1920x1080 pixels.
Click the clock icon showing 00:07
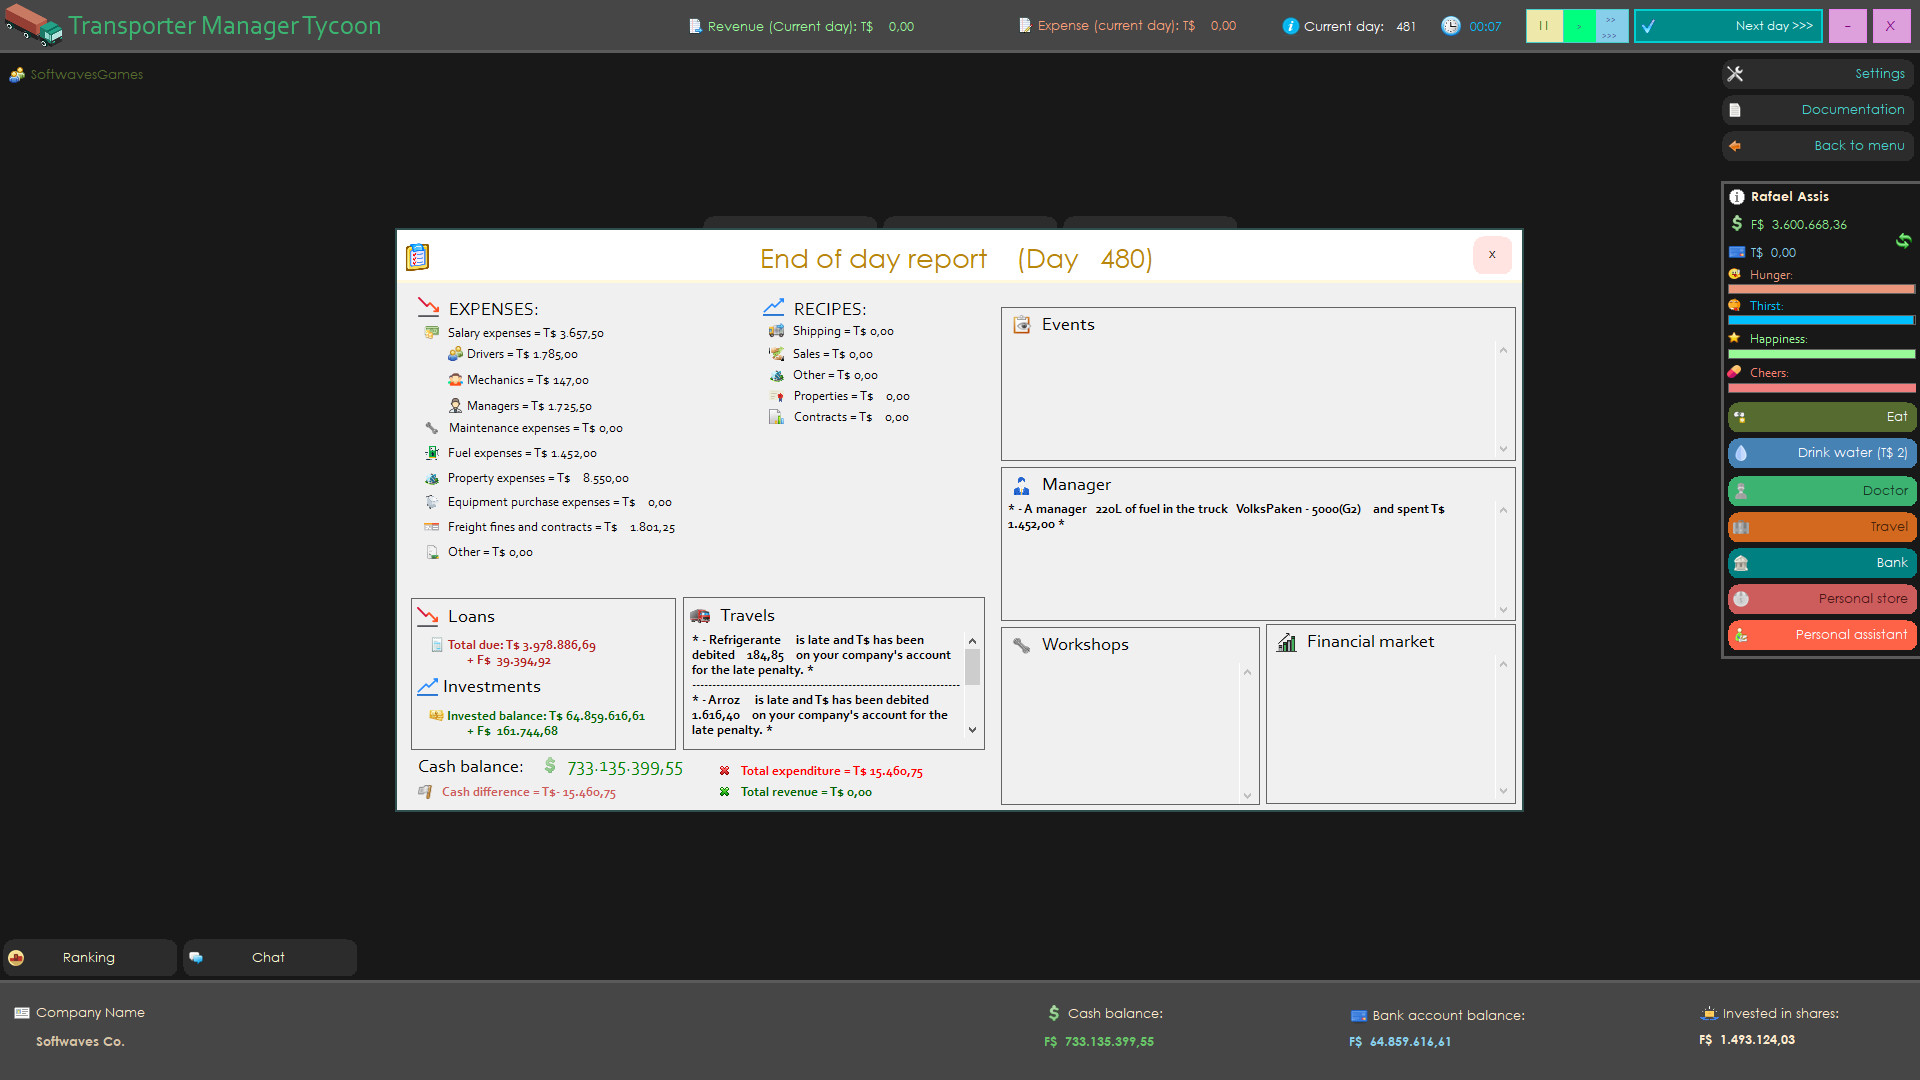point(1452,25)
